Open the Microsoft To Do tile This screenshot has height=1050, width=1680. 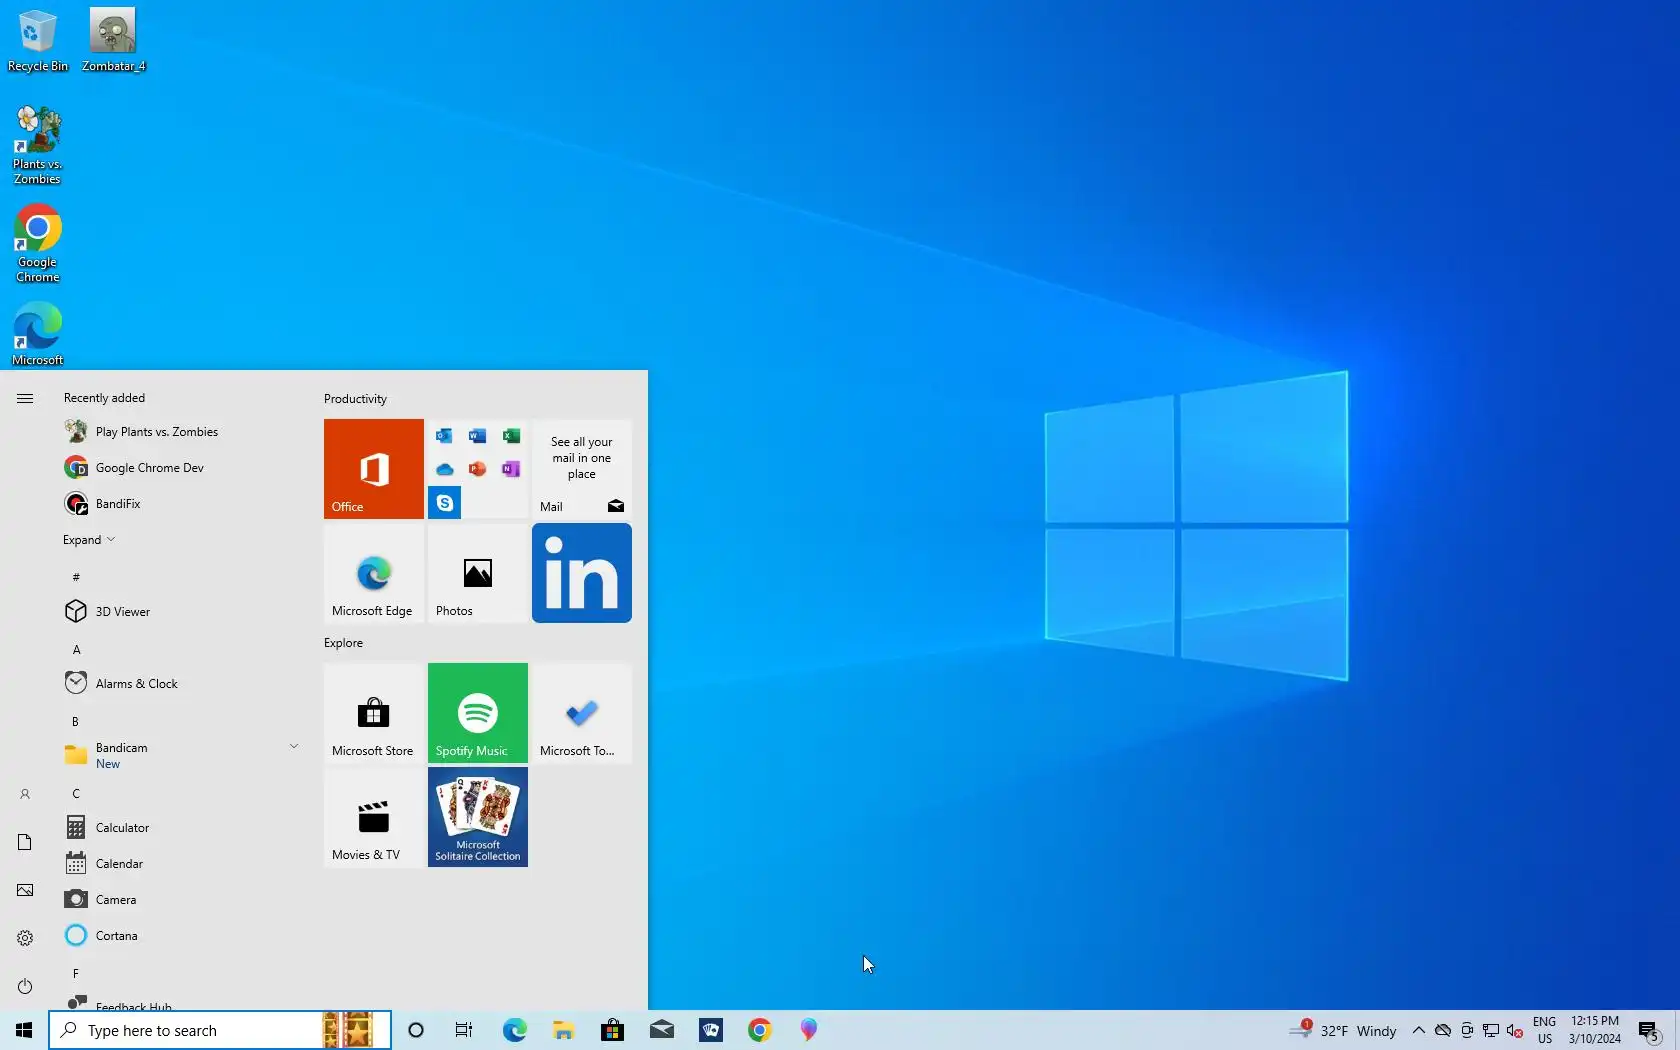(x=582, y=713)
